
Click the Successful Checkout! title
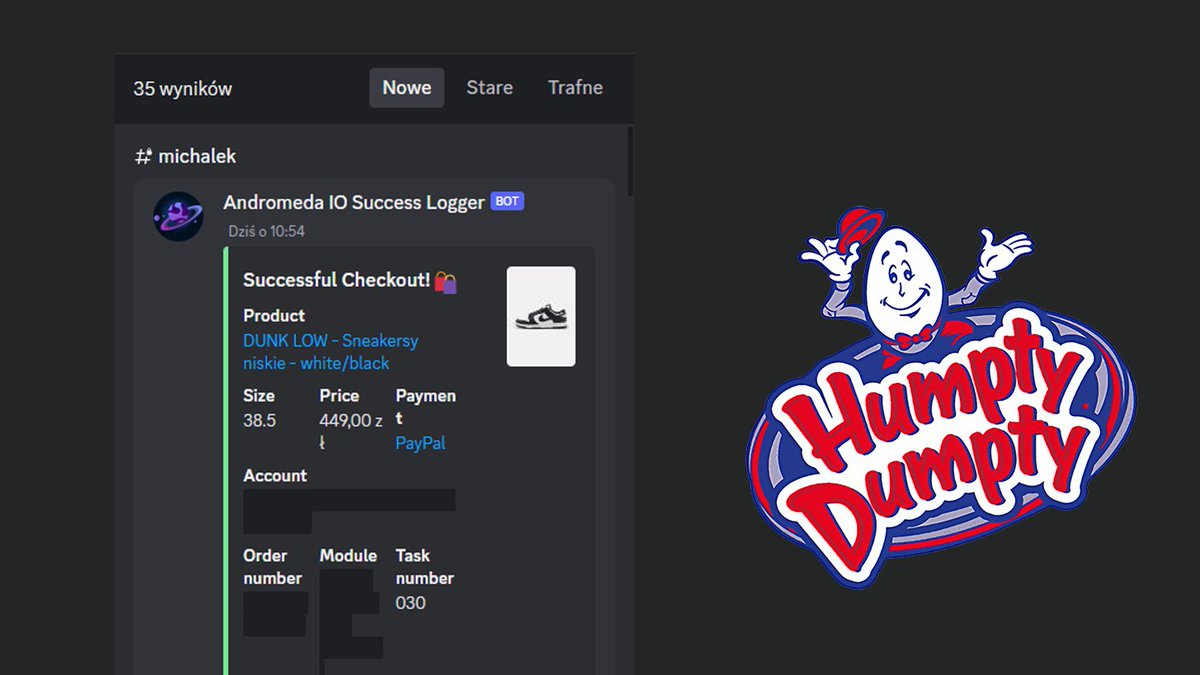pos(336,280)
